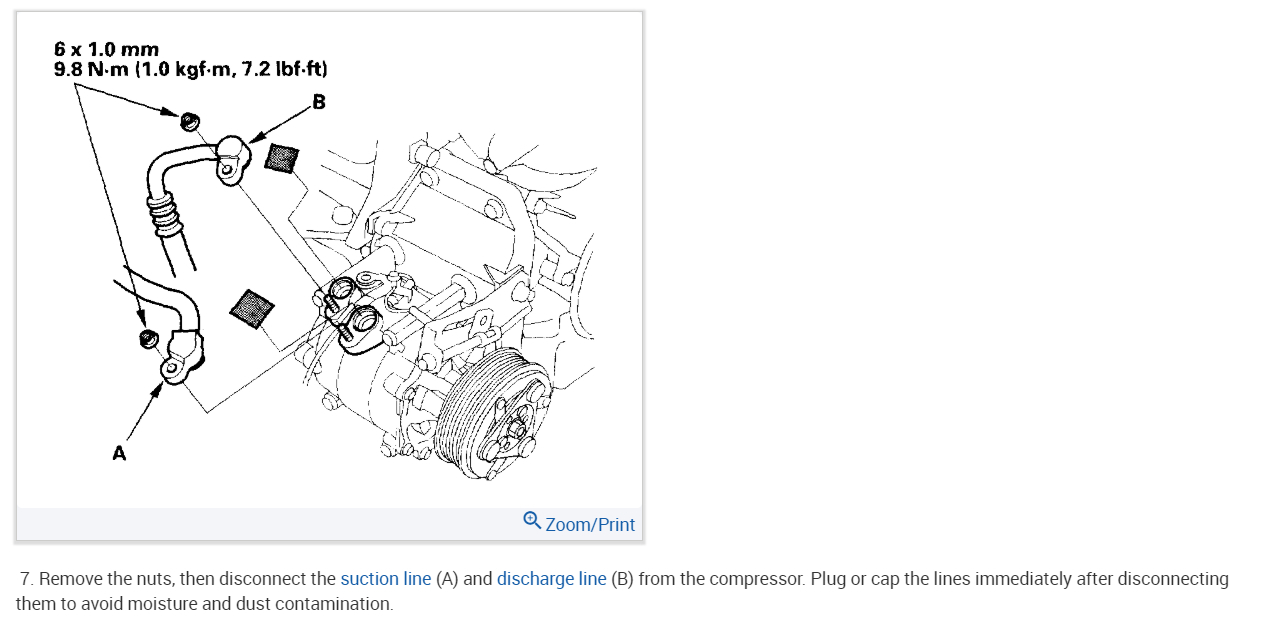Follow the discharge line hyperlink
The width and height of the screenshot is (1266, 621).
(551, 579)
